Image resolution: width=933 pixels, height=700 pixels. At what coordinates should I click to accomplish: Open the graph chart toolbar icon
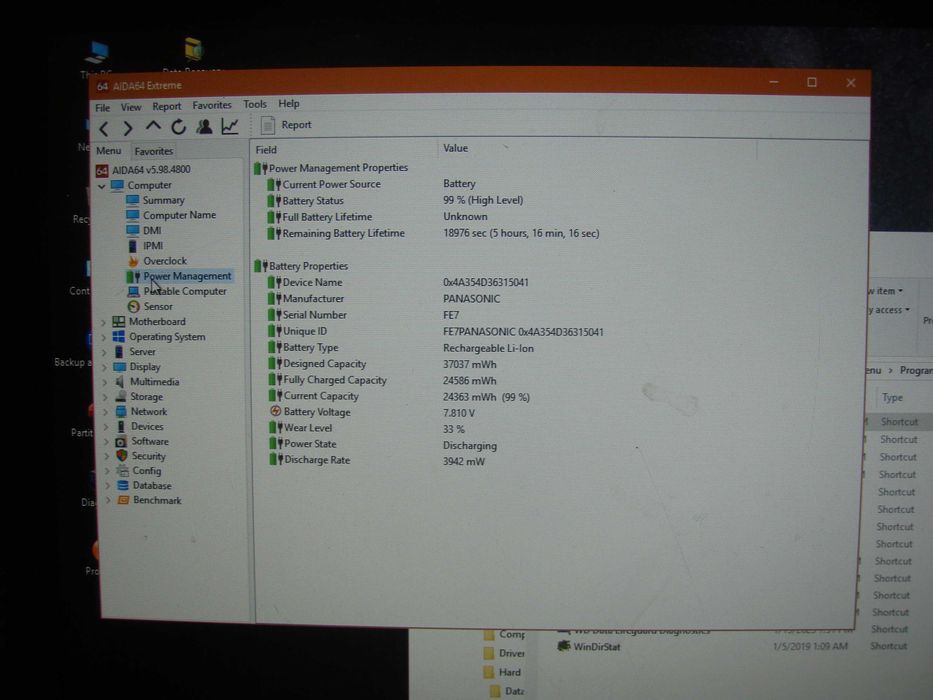[x=230, y=126]
